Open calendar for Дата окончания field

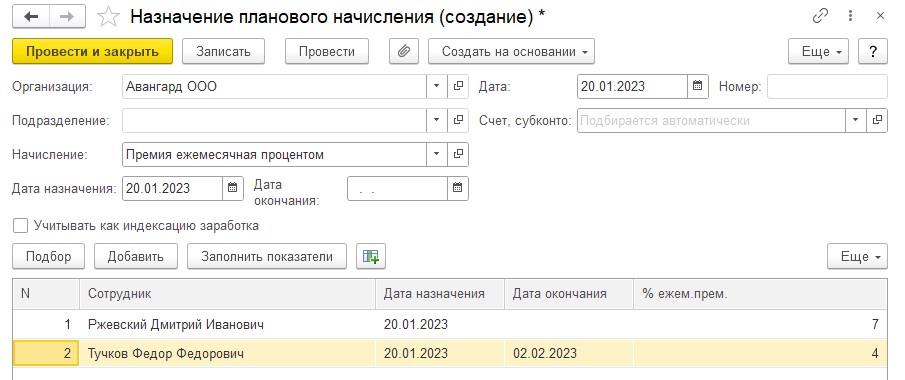click(x=458, y=188)
